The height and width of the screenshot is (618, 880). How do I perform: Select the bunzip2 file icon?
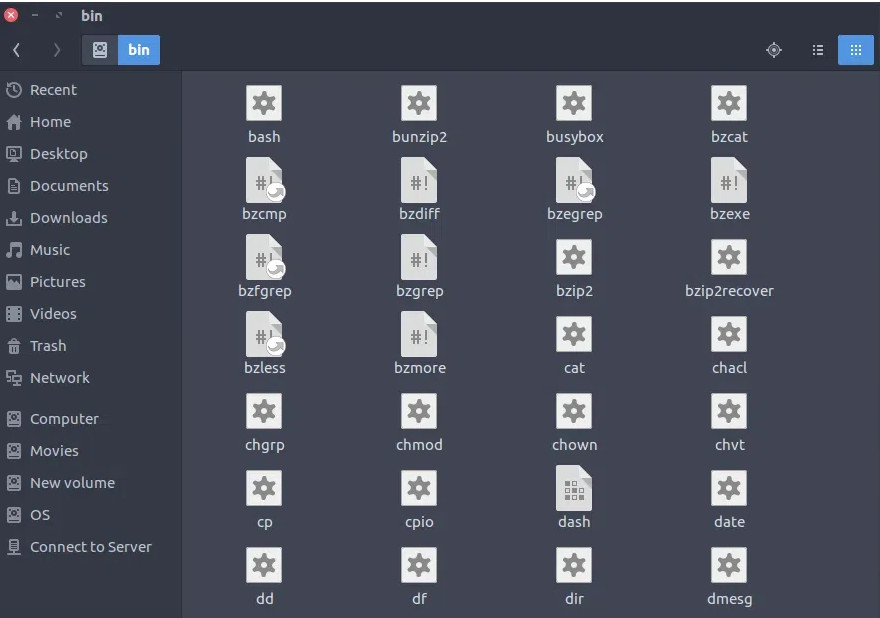pos(419,103)
